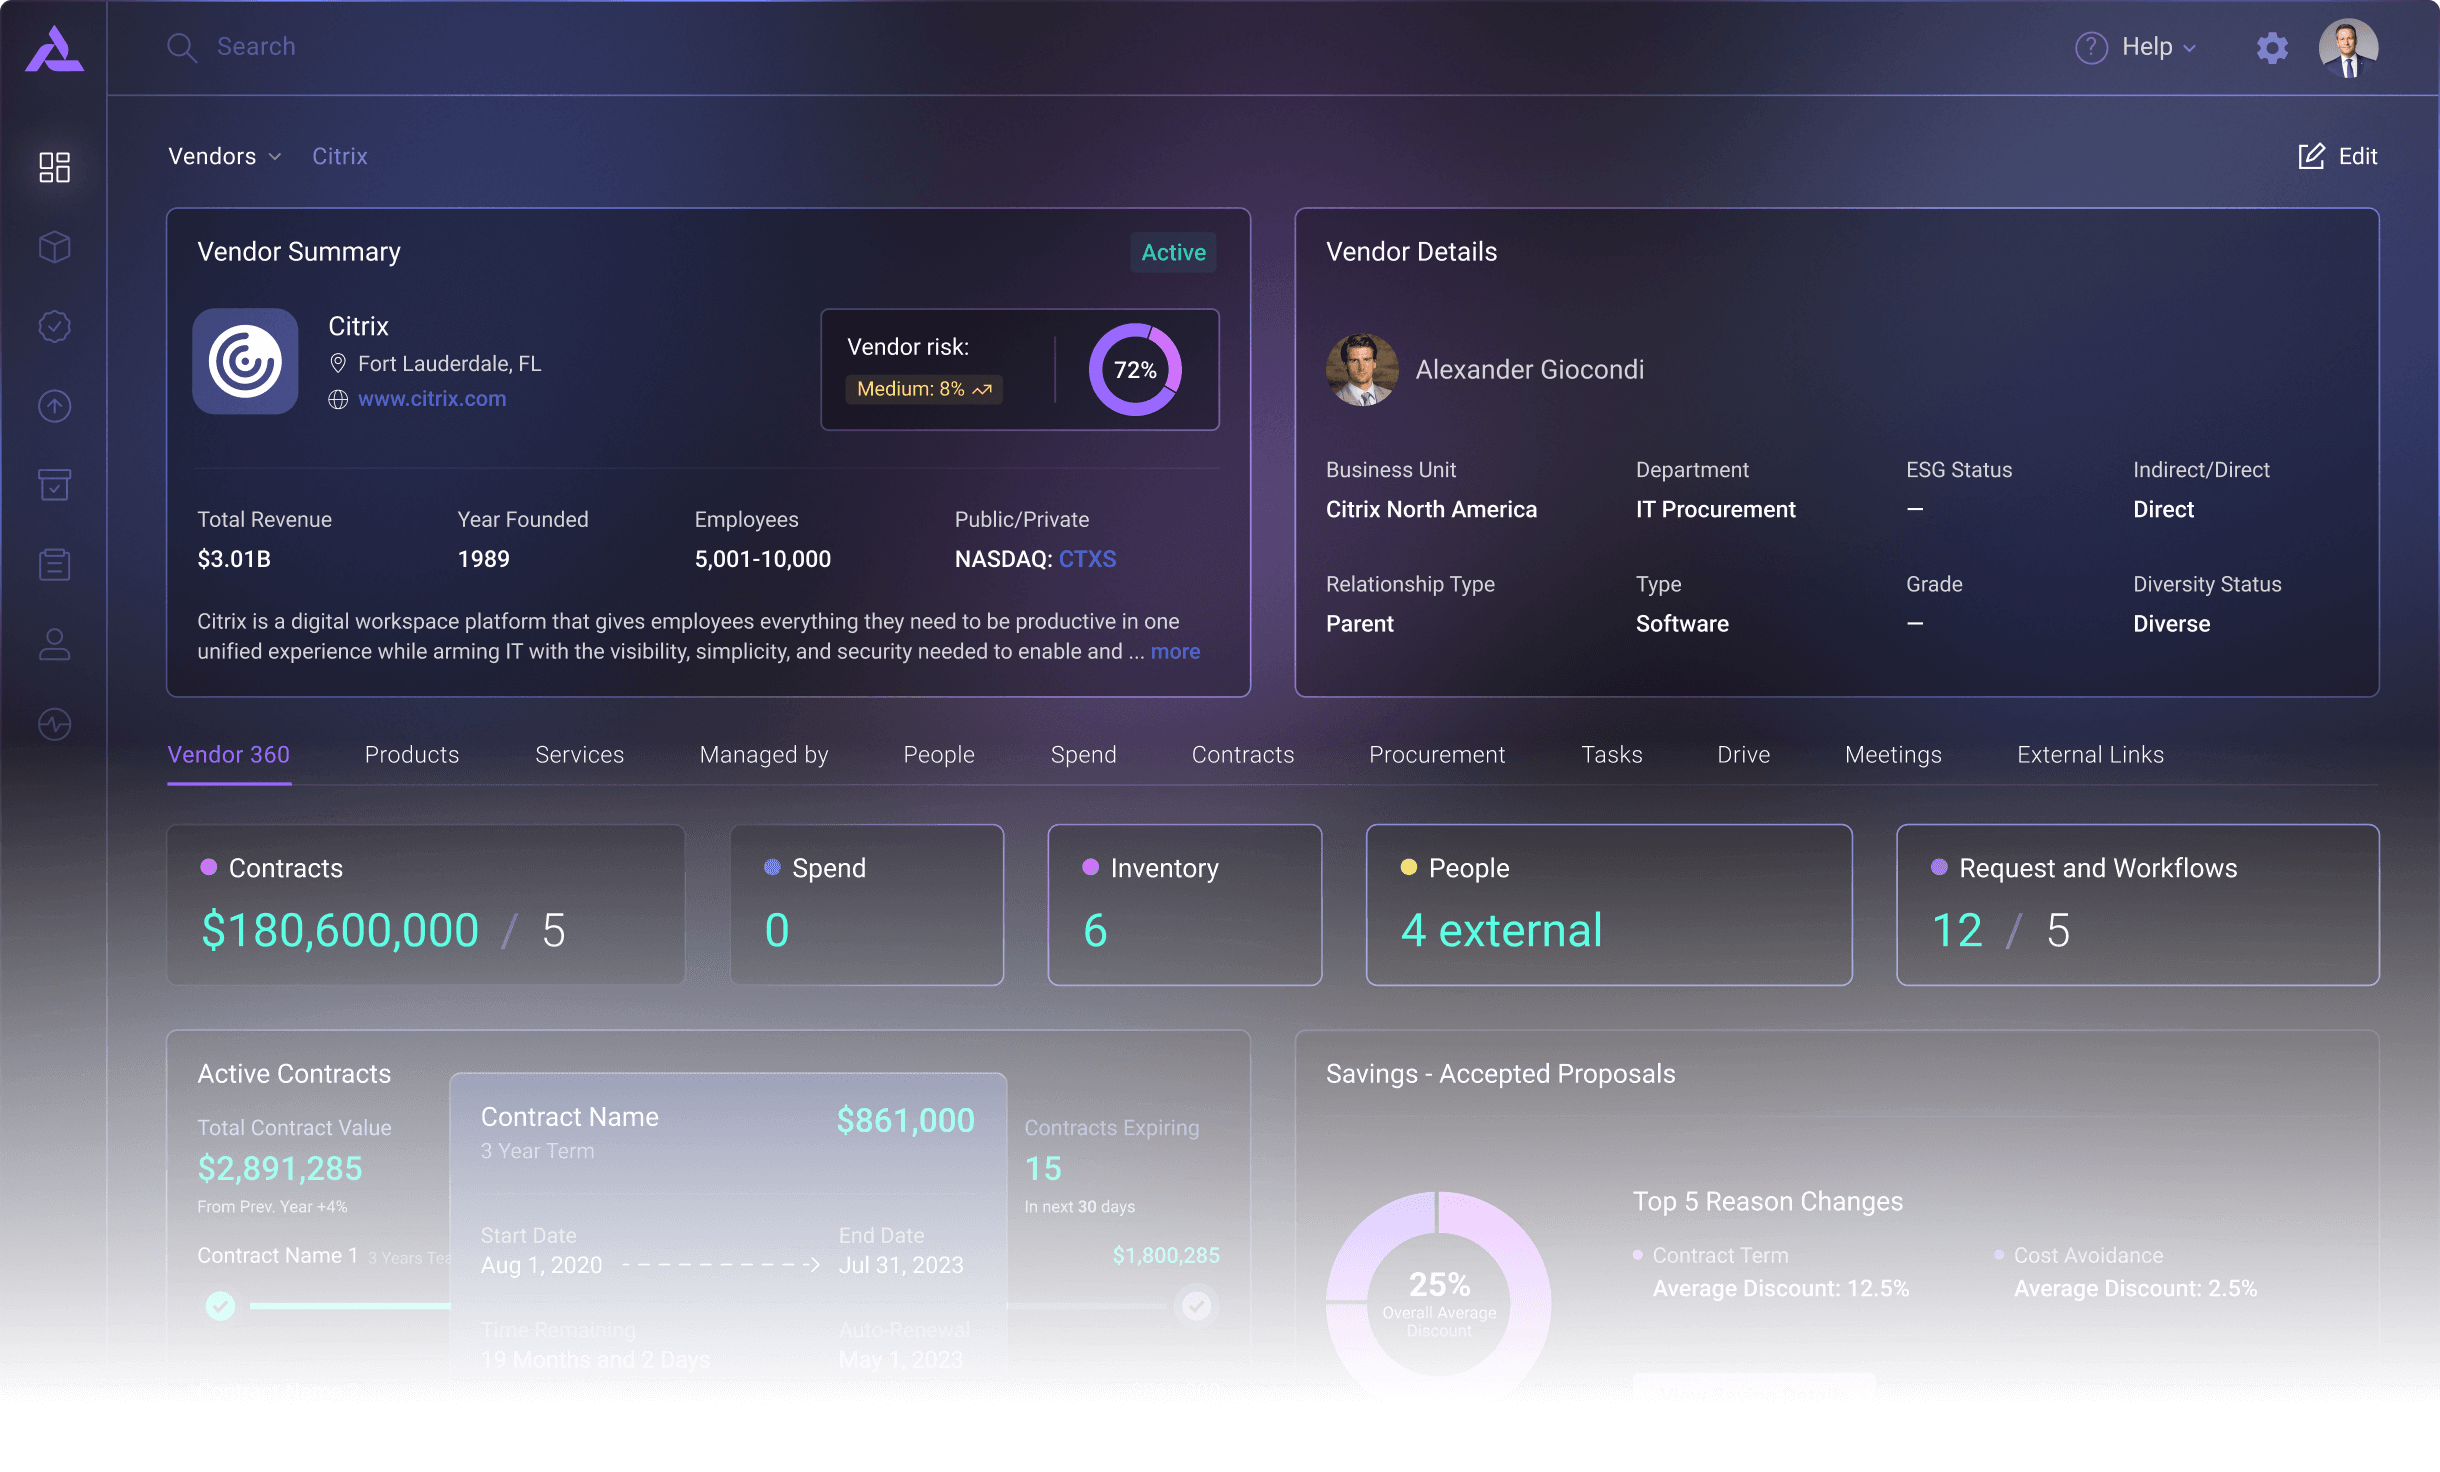
Task: Click the Cost Avoidance reason entry
Action: [2125, 1272]
